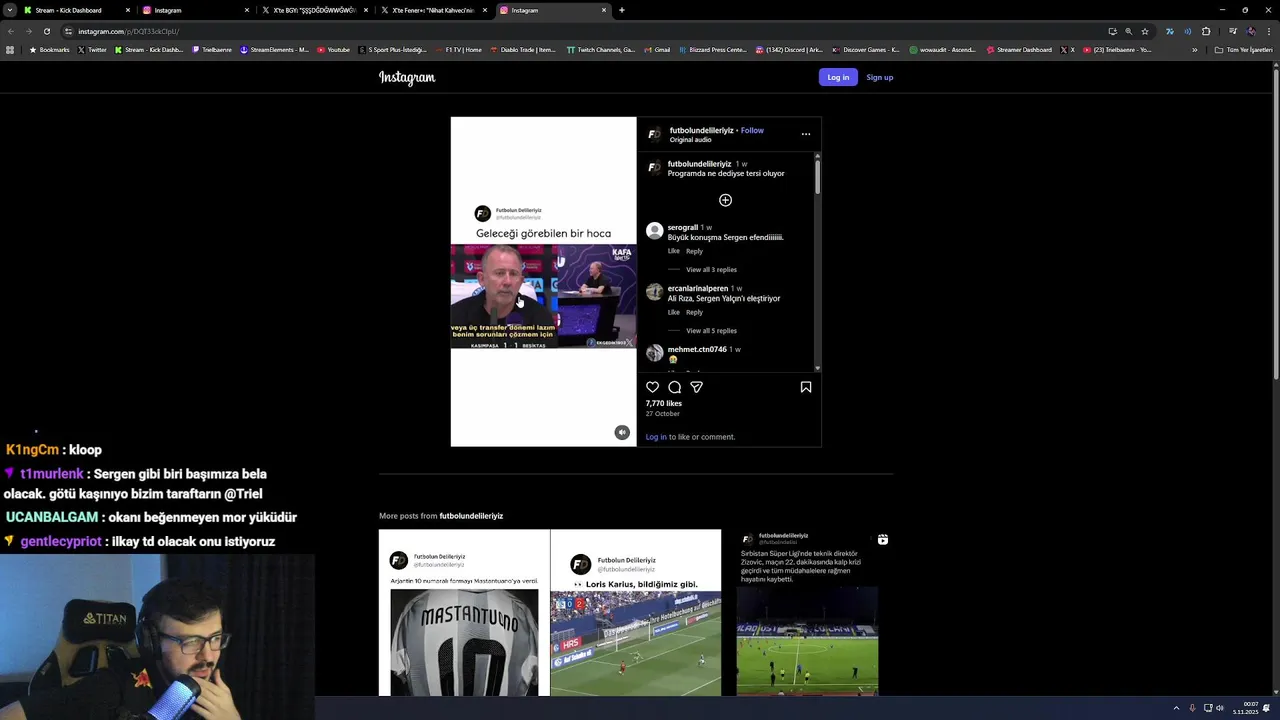Save the post with bookmark icon
Viewport: 1280px width, 720px height.
pos(806,387)
